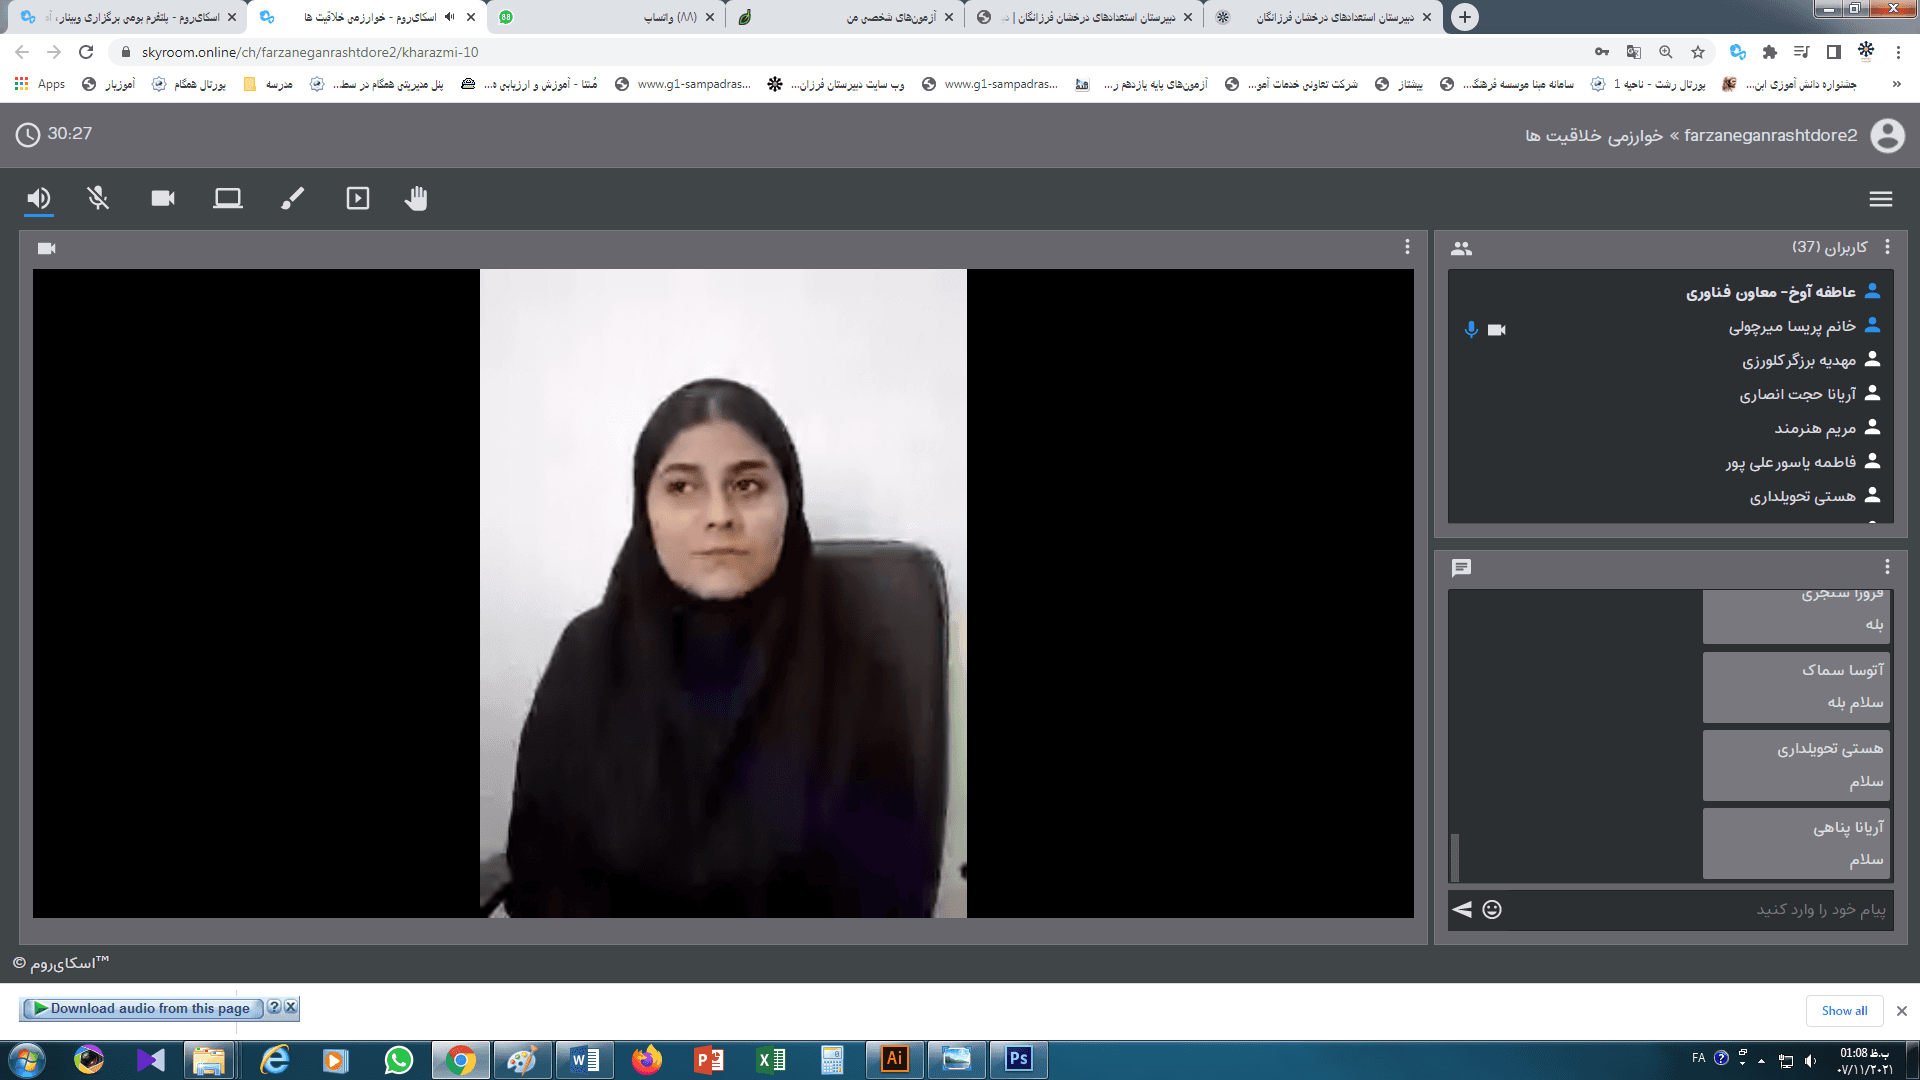Start screen sharing with the laptop icon
Image resolution: width=1920 pixels, height=1080 pixels.
click(x=227, y=198)
